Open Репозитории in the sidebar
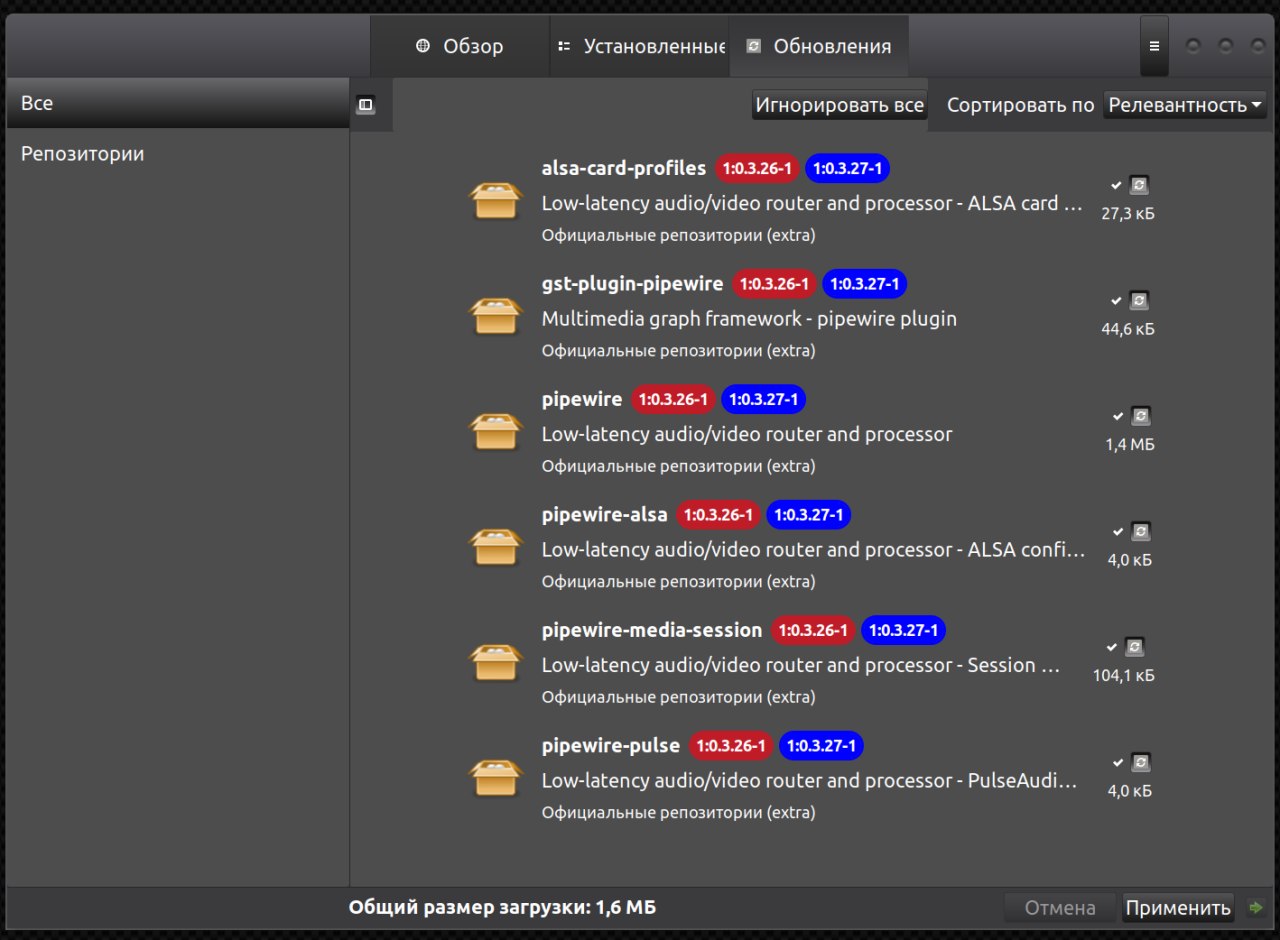The image size is (1280, 940). coord(178,154)
